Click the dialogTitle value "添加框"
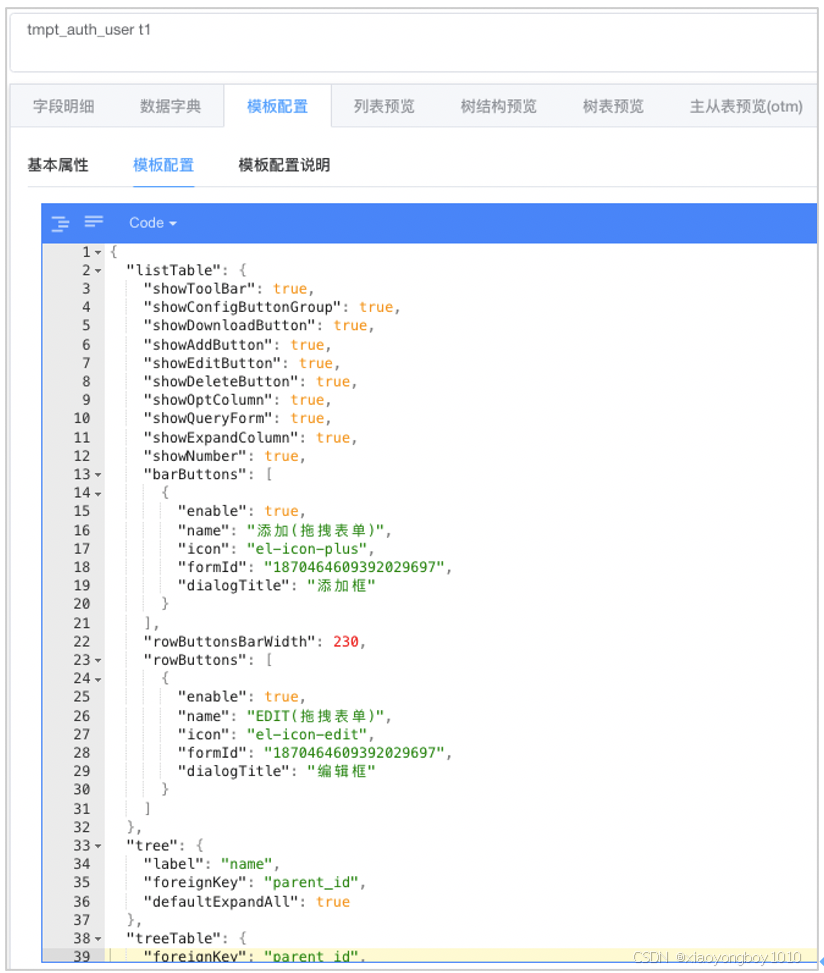The width and height of the screenshot is (824, 973). coord(341,586)
